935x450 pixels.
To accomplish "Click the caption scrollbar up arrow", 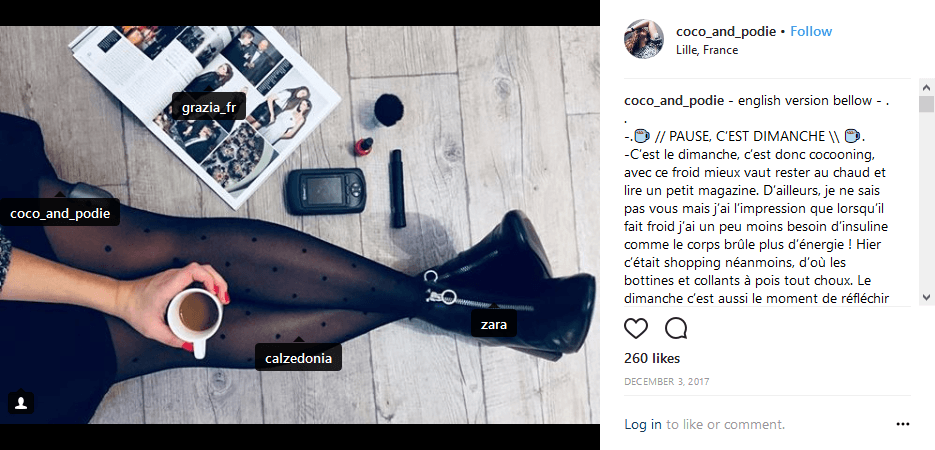I will coord(927,88).
